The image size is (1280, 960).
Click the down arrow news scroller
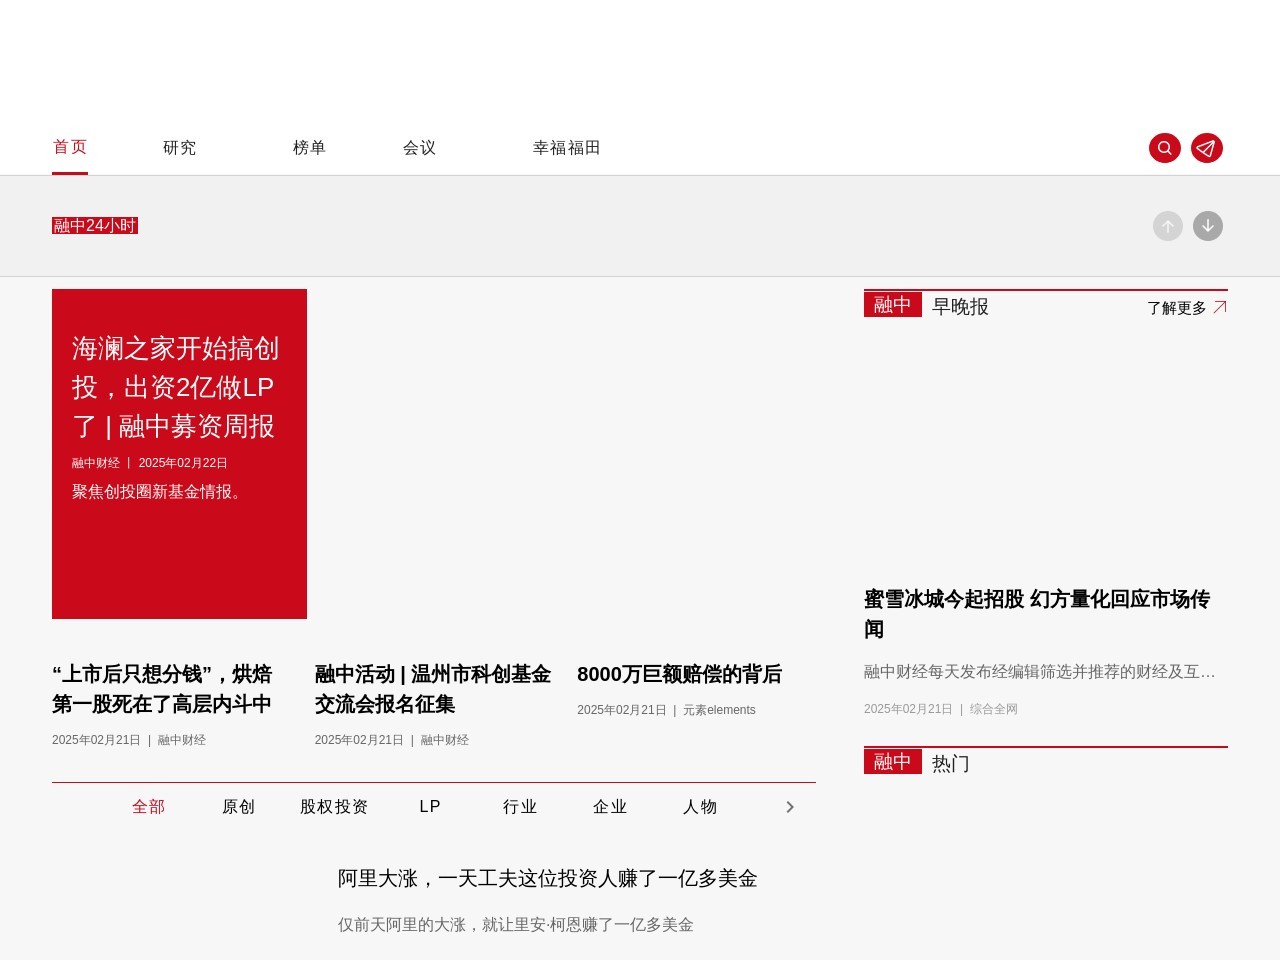click(x=1208, y=226)
